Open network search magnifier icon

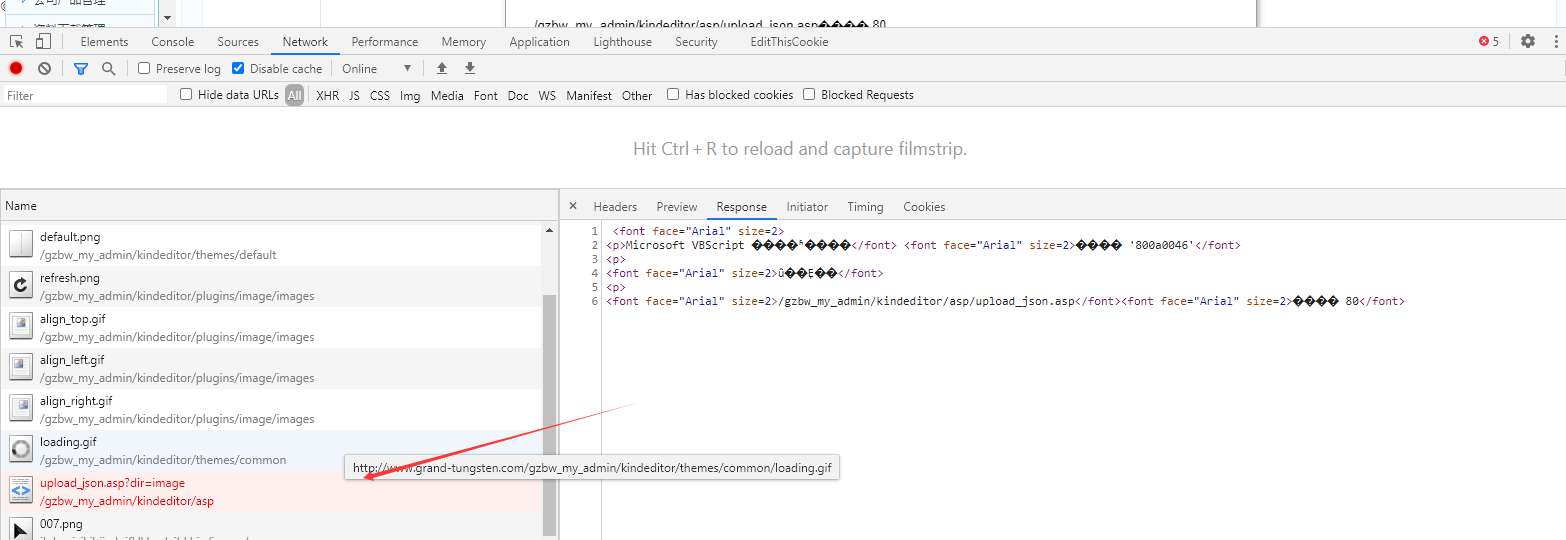click(108, 68)
